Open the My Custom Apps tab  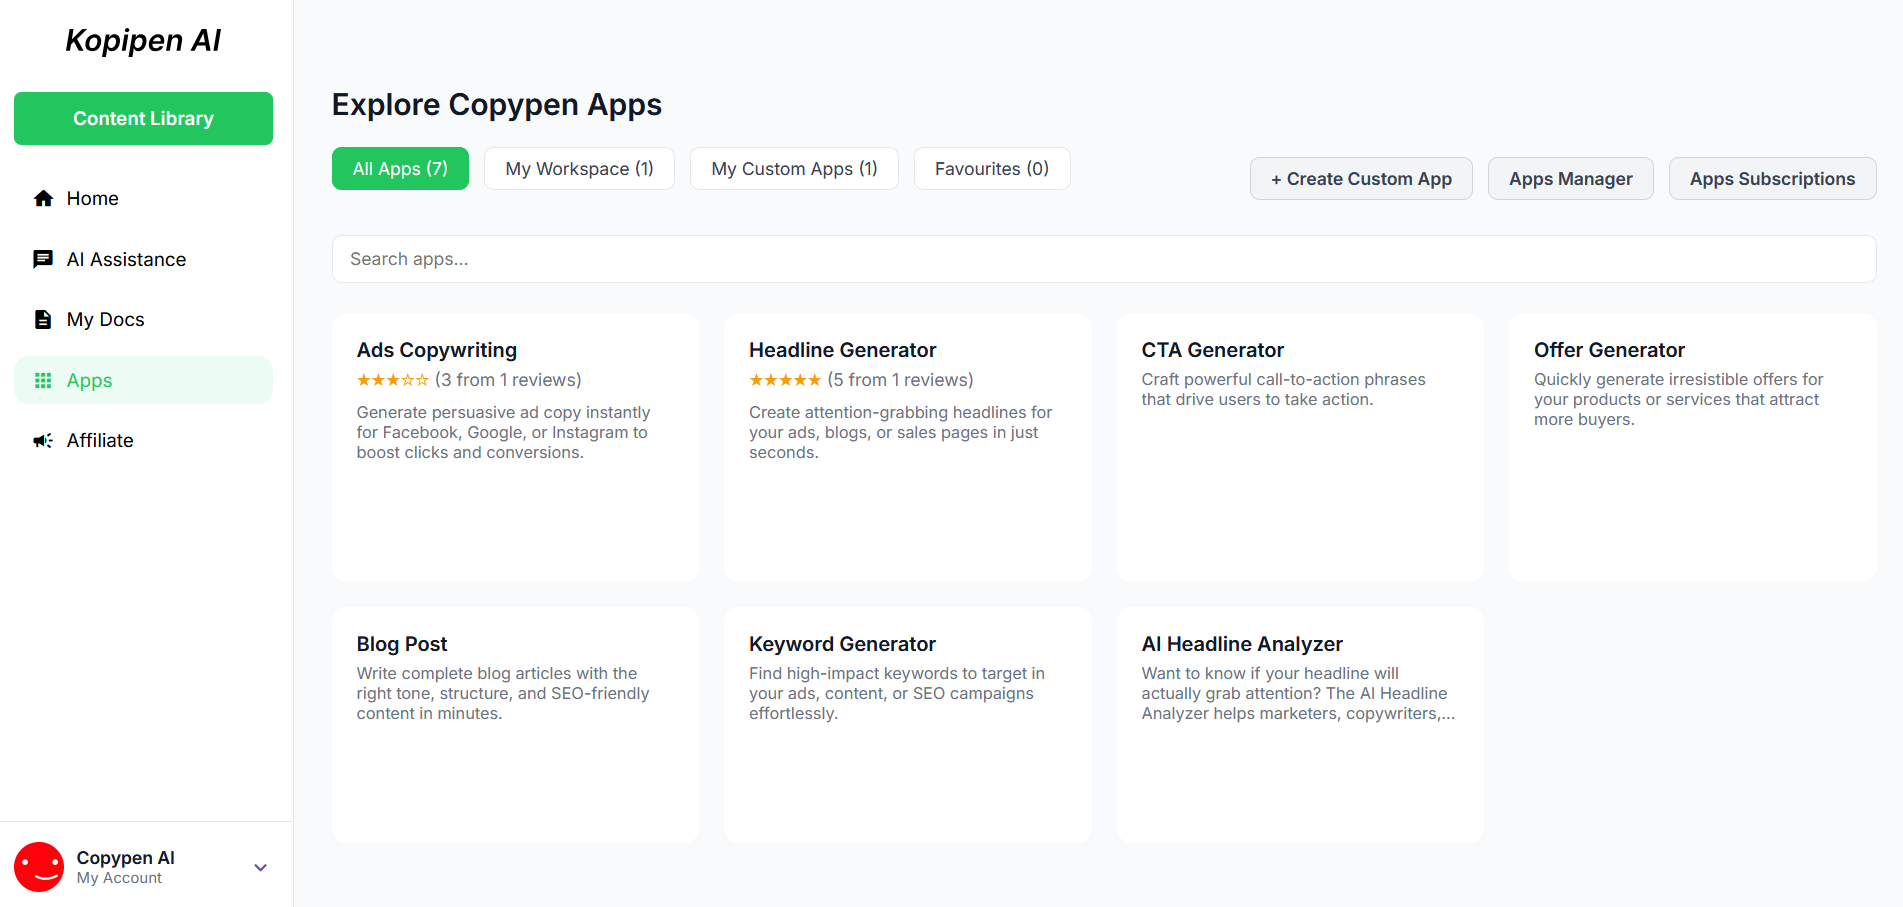[794, 169]
